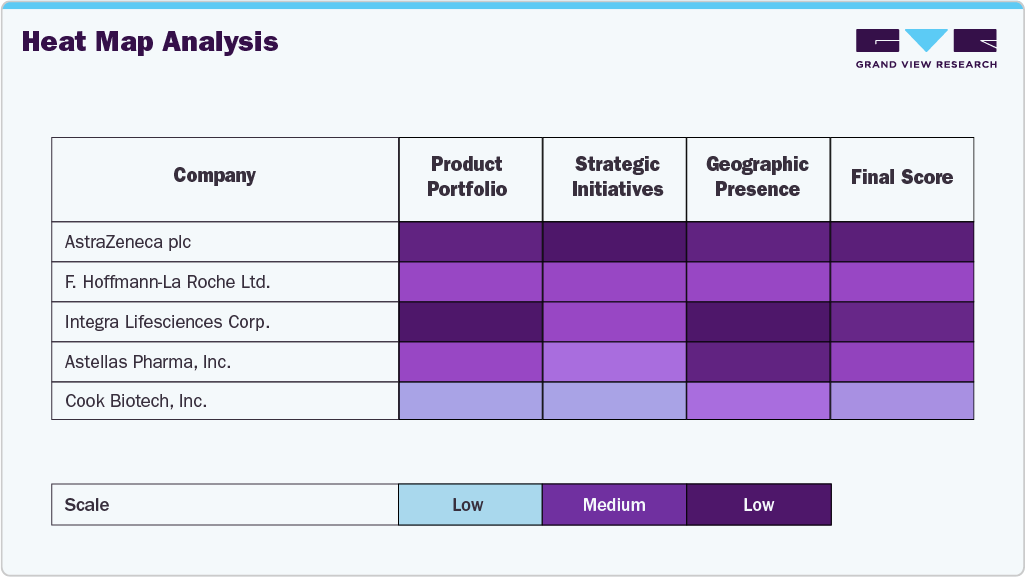The height and width of the screenshot is (577, 1025).
Task: Click the dark purple Low scale swatch
Action: [758, 505]
